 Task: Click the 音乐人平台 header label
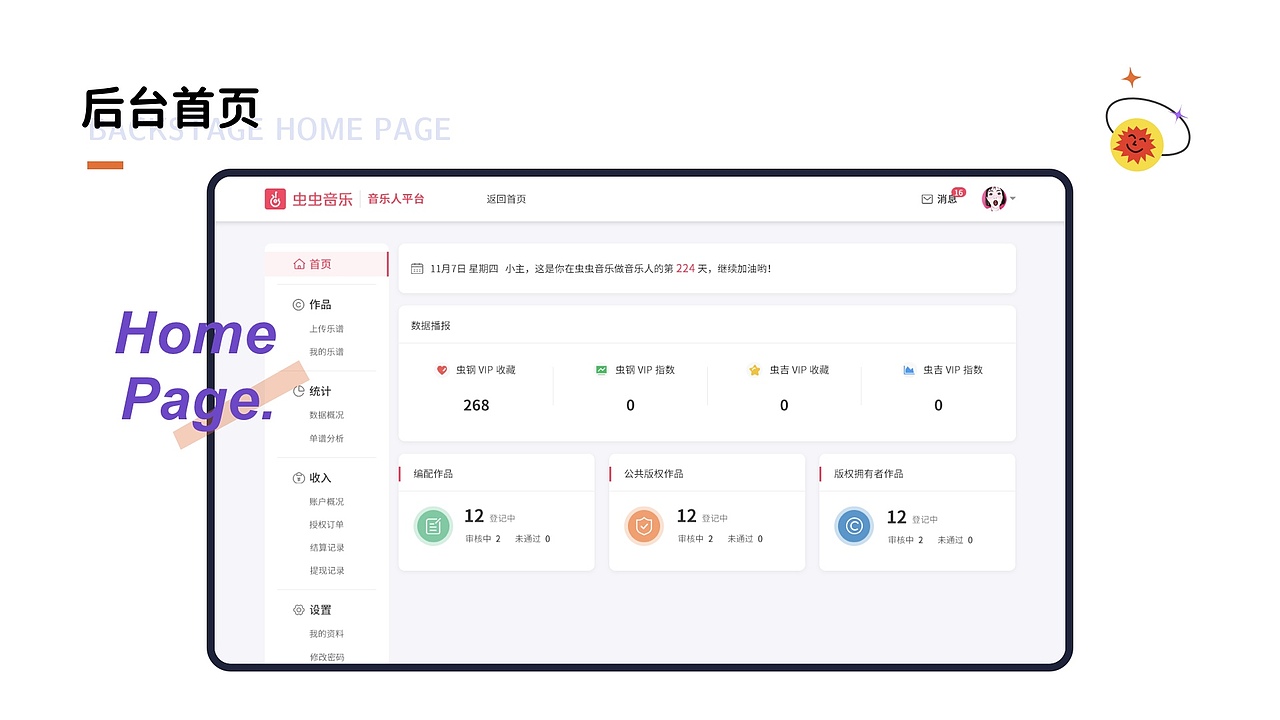pyautogui.click(x=396, y=199)
